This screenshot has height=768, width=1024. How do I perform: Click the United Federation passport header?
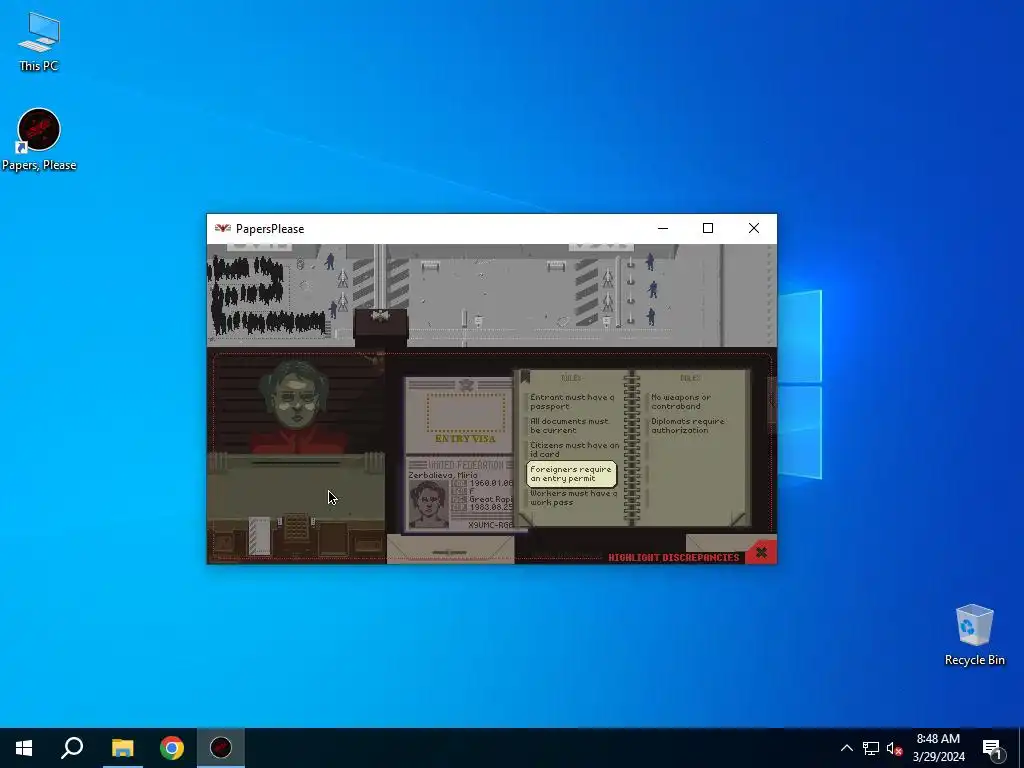point(465,465)
